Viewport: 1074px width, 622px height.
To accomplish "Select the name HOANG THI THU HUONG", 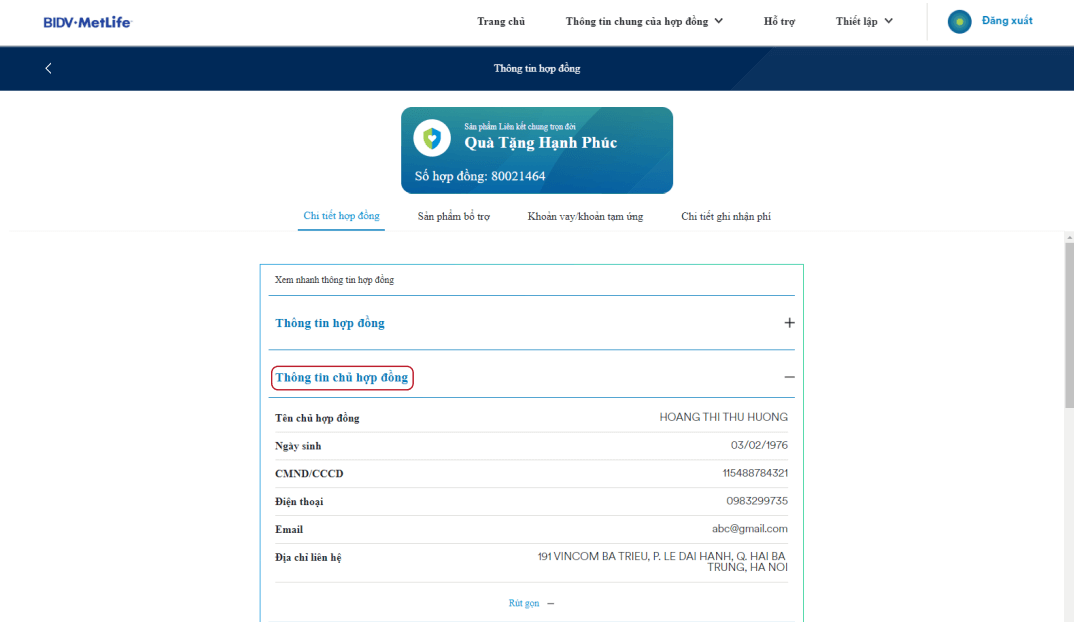I will 723,417.
